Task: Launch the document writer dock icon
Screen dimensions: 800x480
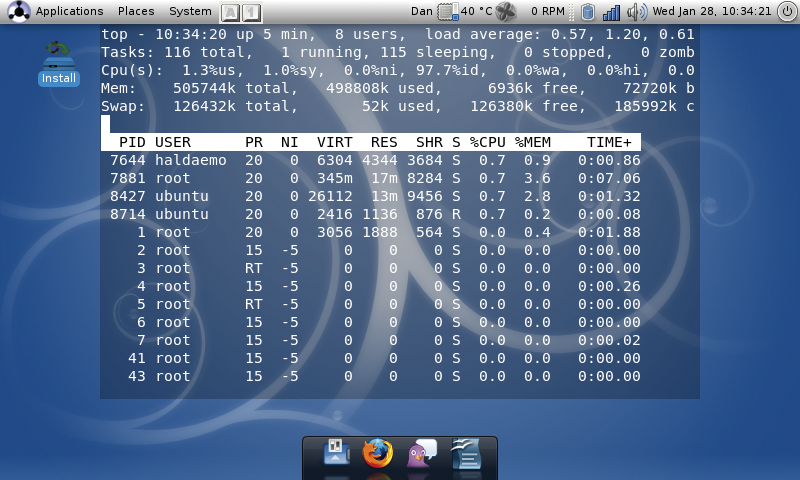Action: 465,453
